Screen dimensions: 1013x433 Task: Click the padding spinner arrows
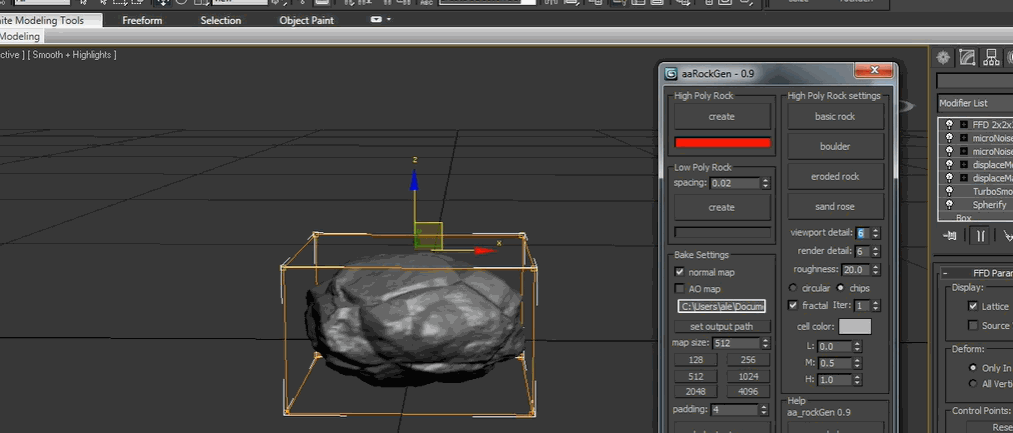(x=764, y=410)
